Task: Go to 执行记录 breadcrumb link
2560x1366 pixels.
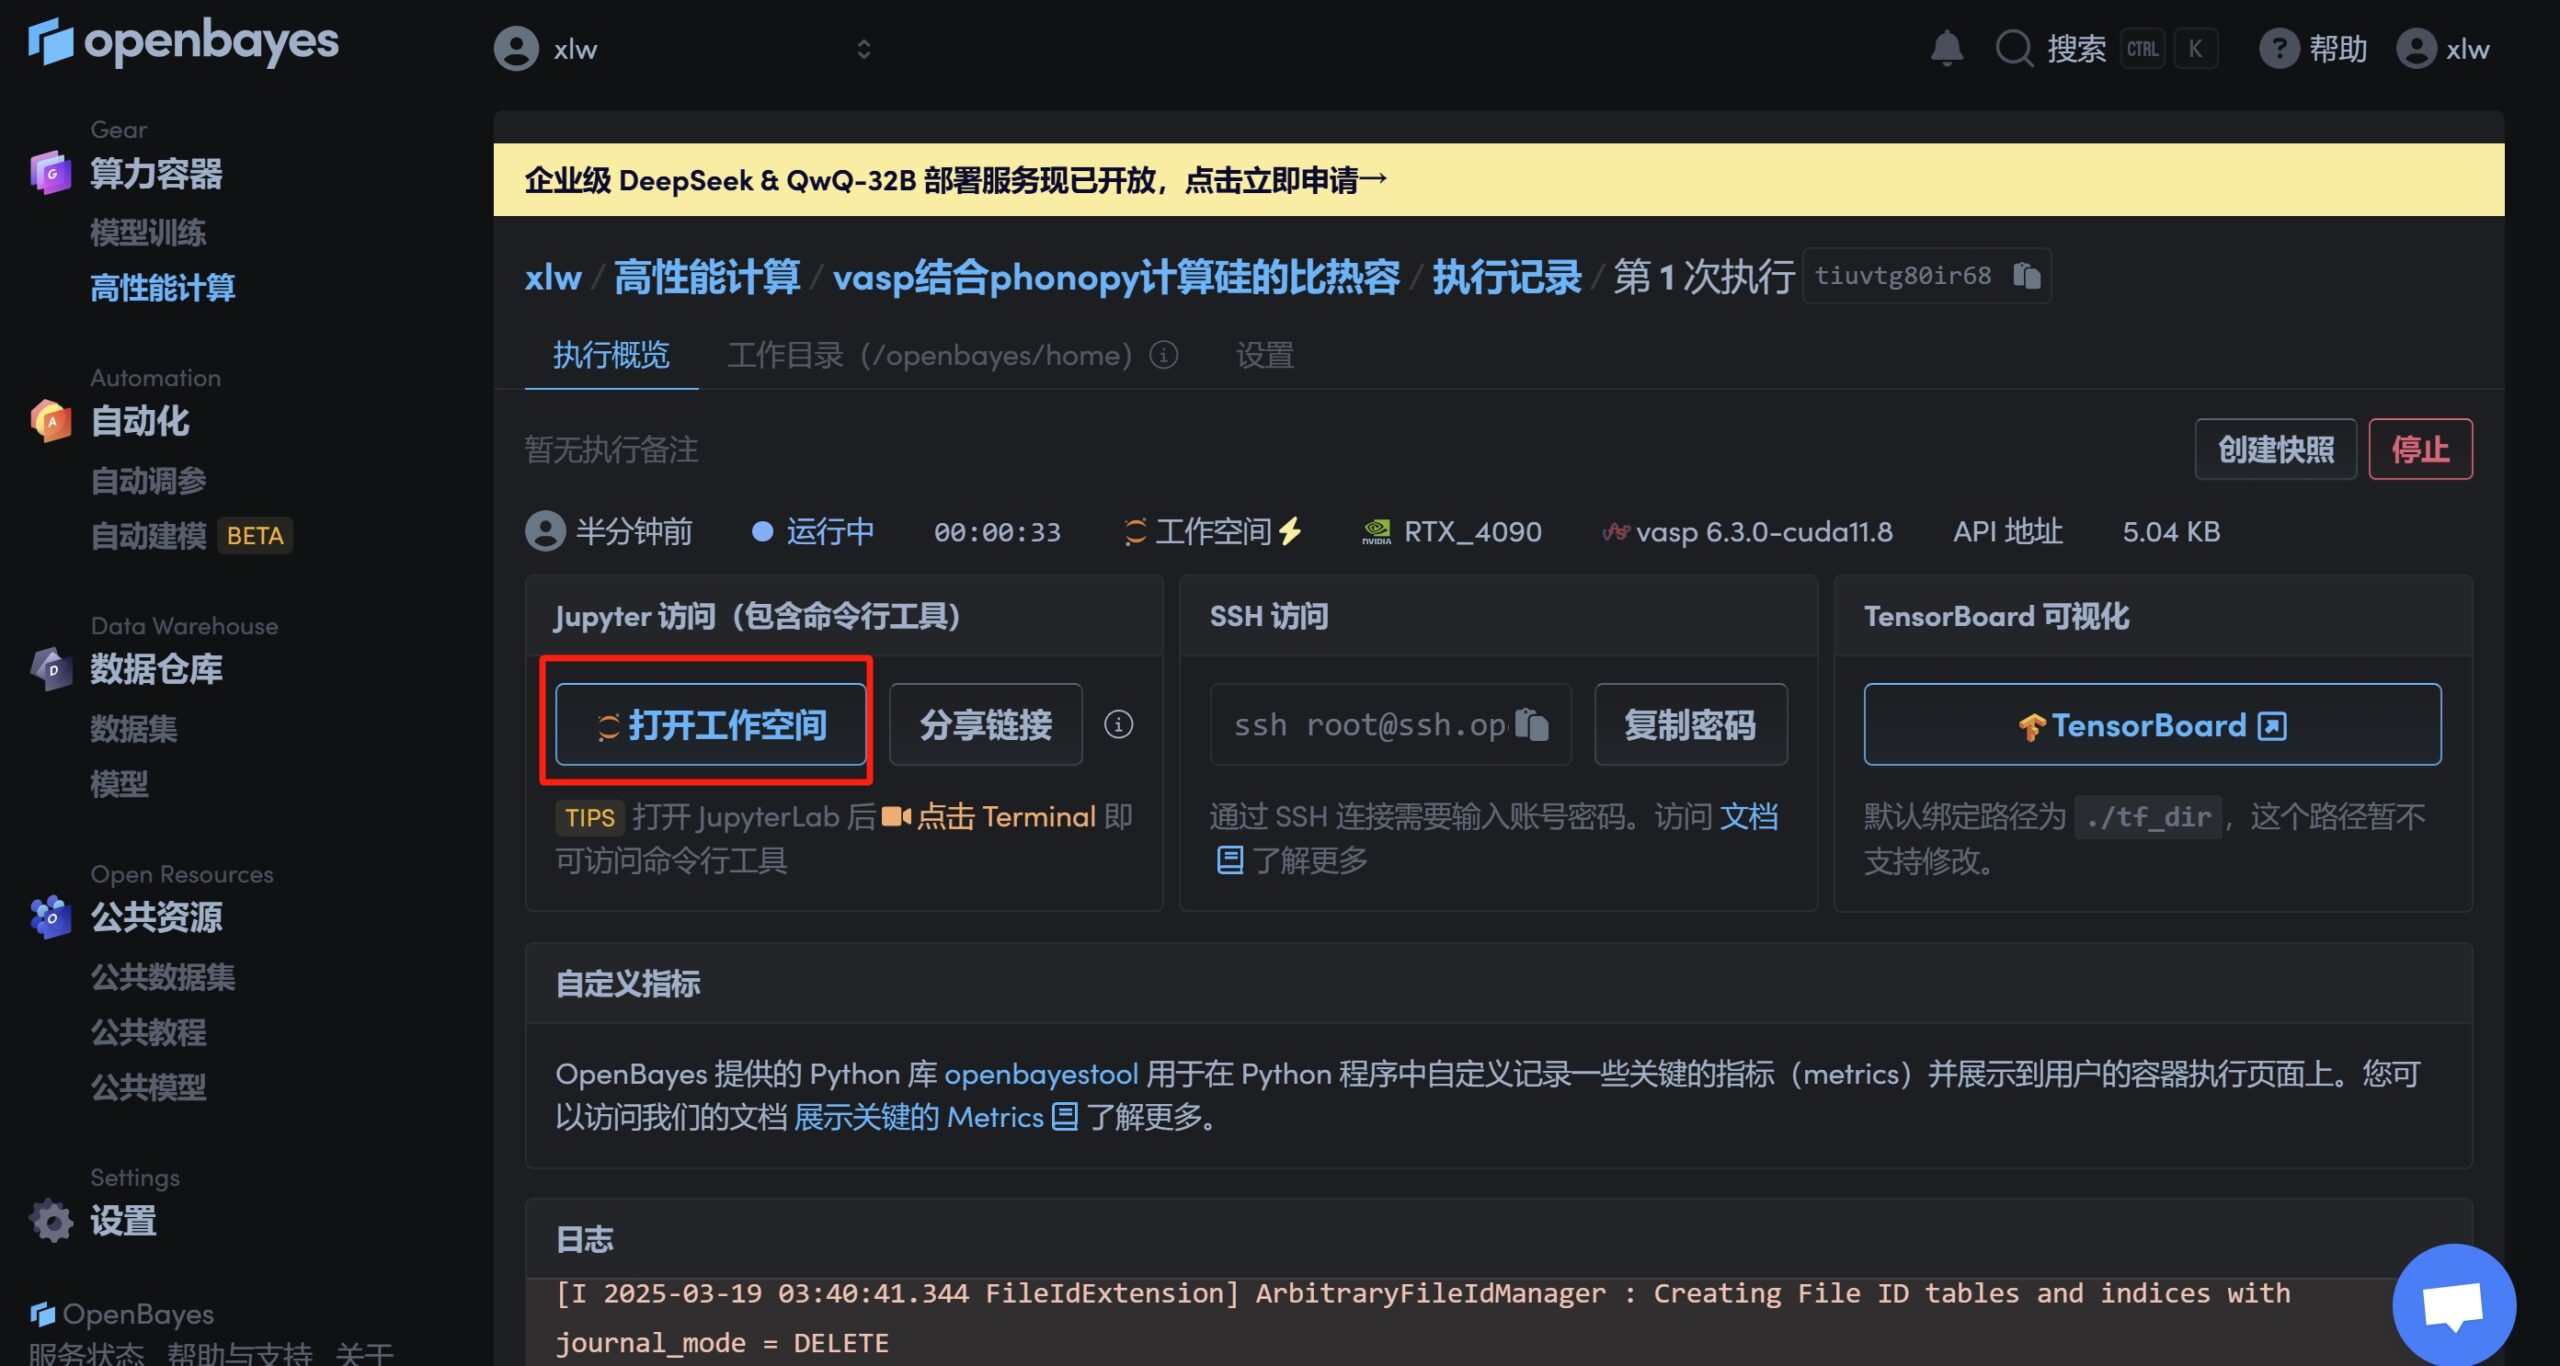Action: (1506, 277)
